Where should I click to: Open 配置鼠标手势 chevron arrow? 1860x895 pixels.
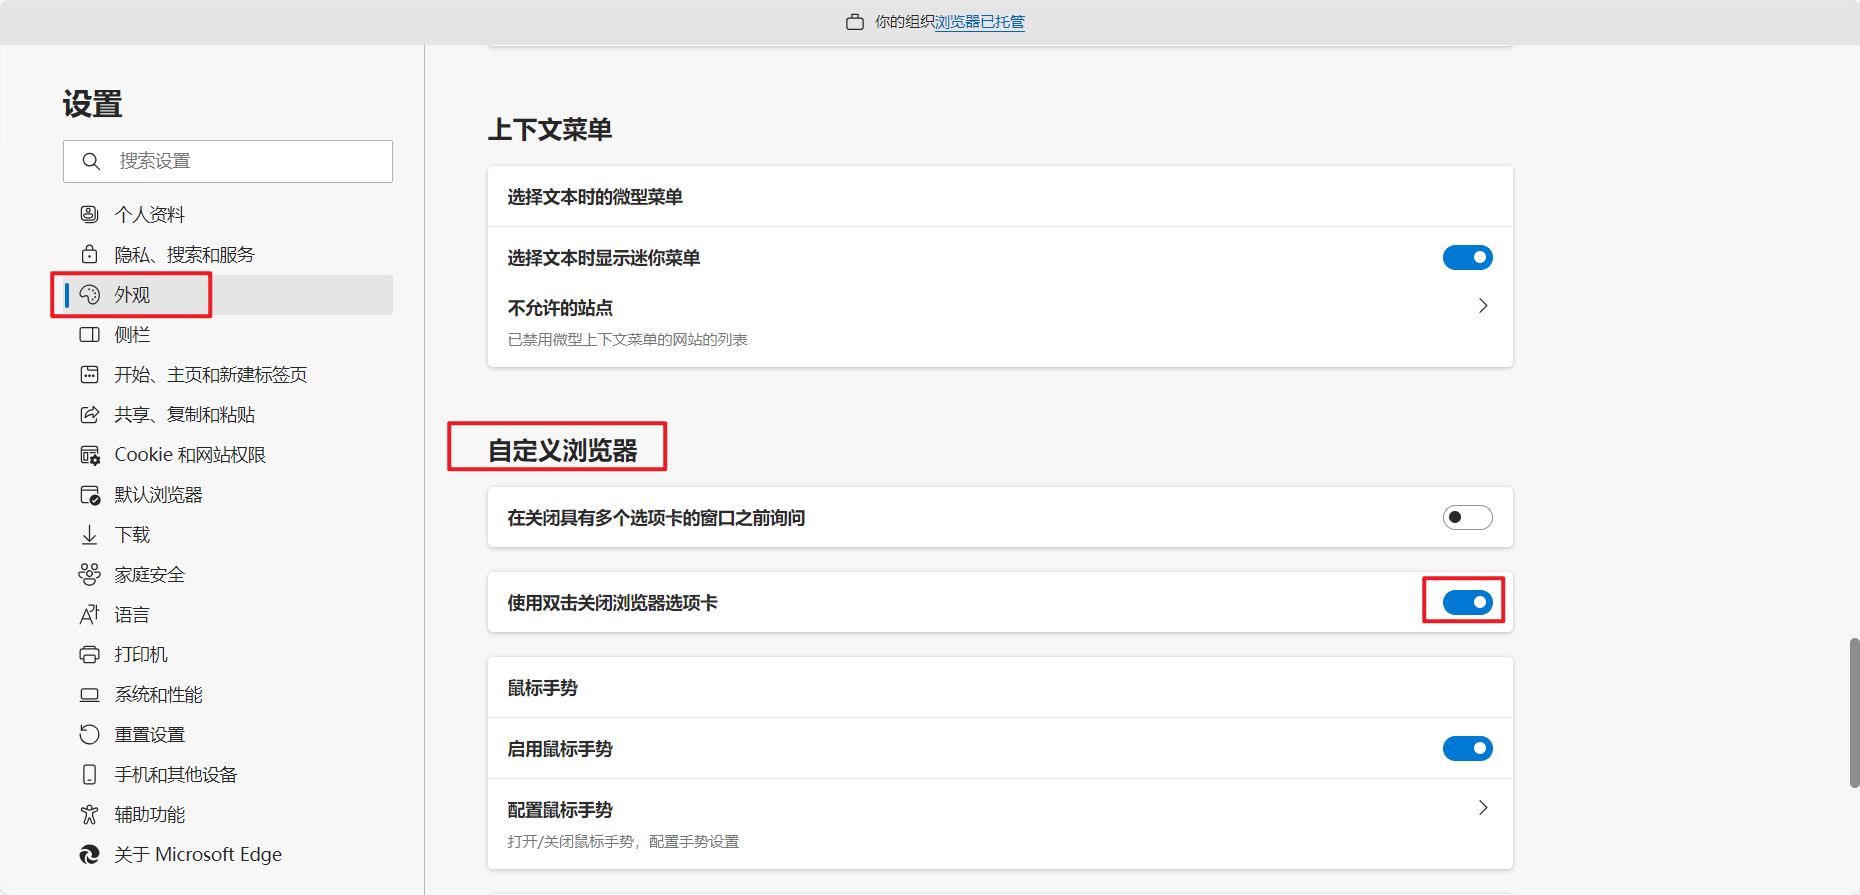coord(1483,808)
